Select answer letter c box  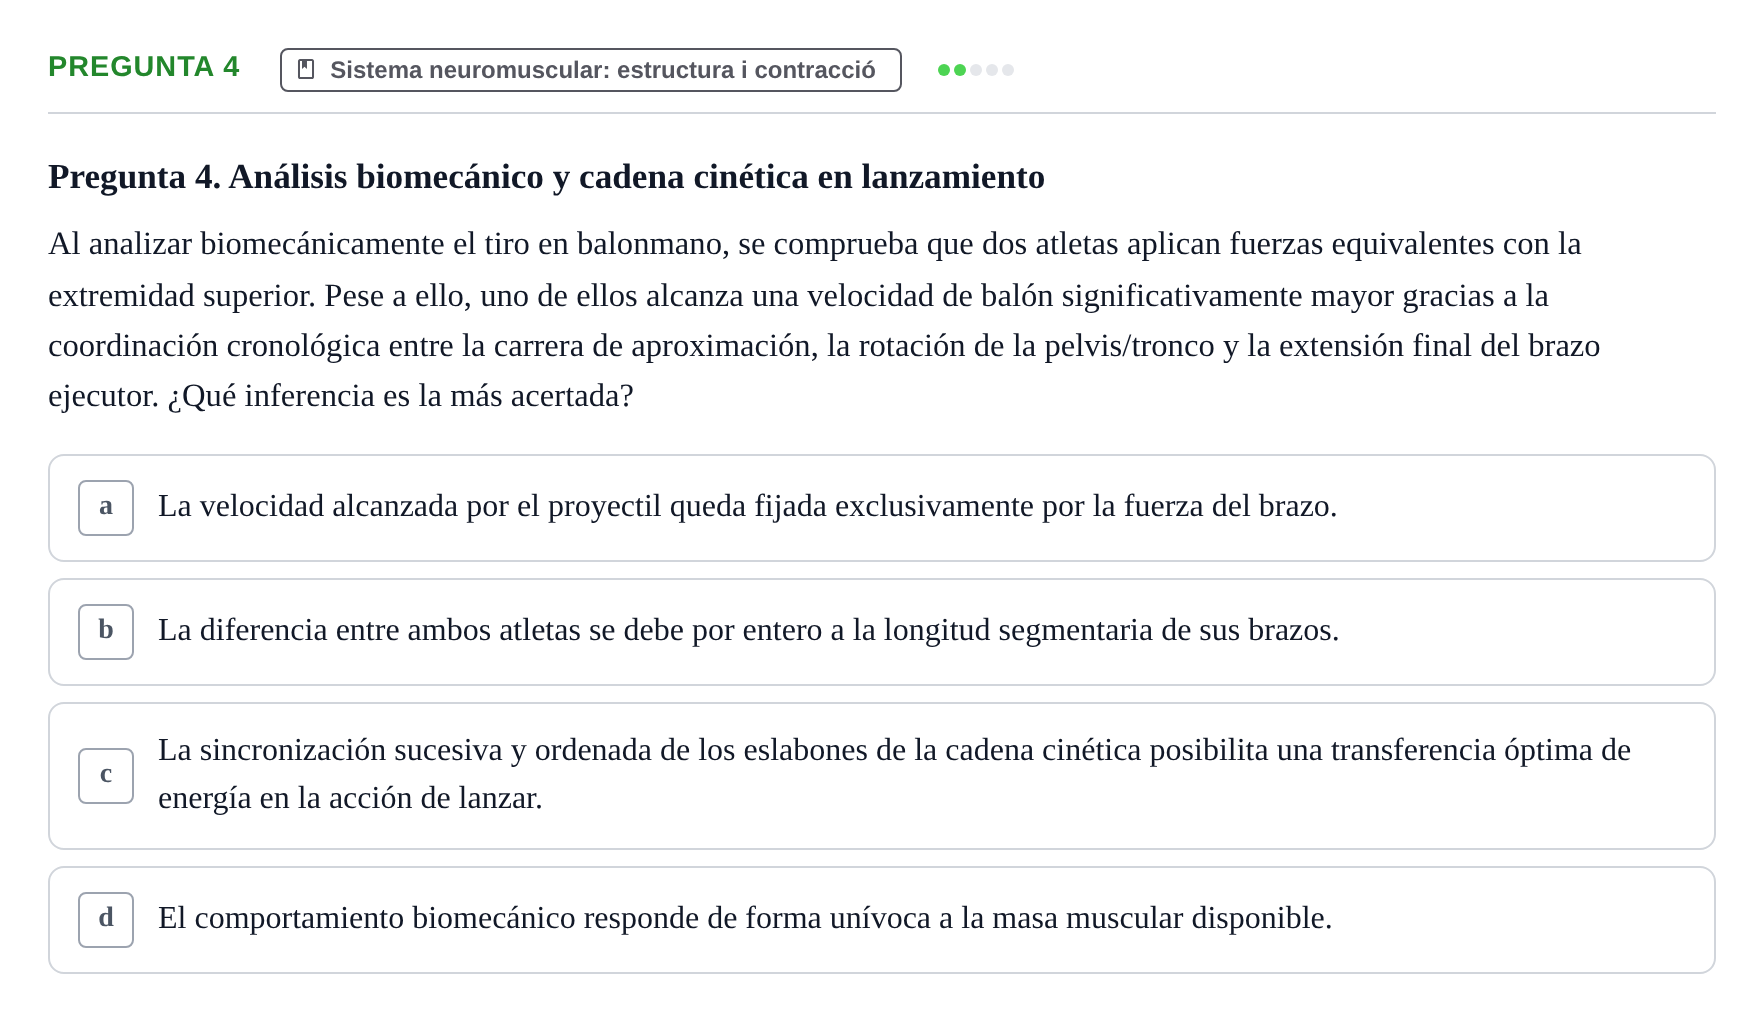coord(106,776)
